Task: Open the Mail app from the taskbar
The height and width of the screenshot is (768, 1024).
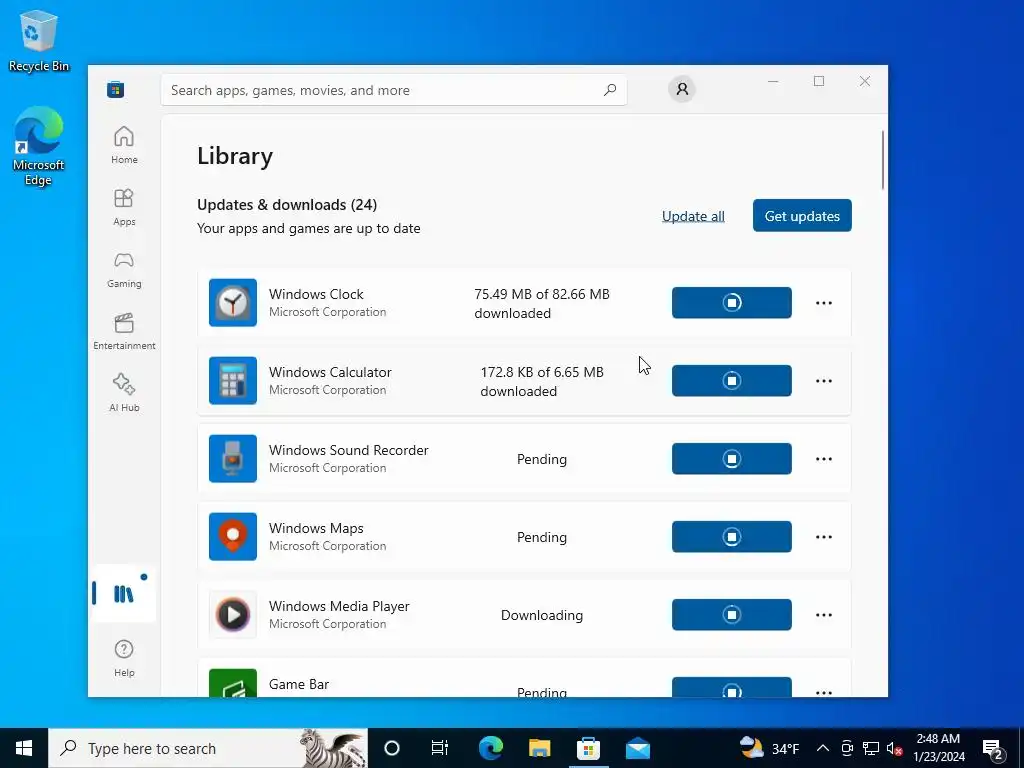Action: pos(637,748)
